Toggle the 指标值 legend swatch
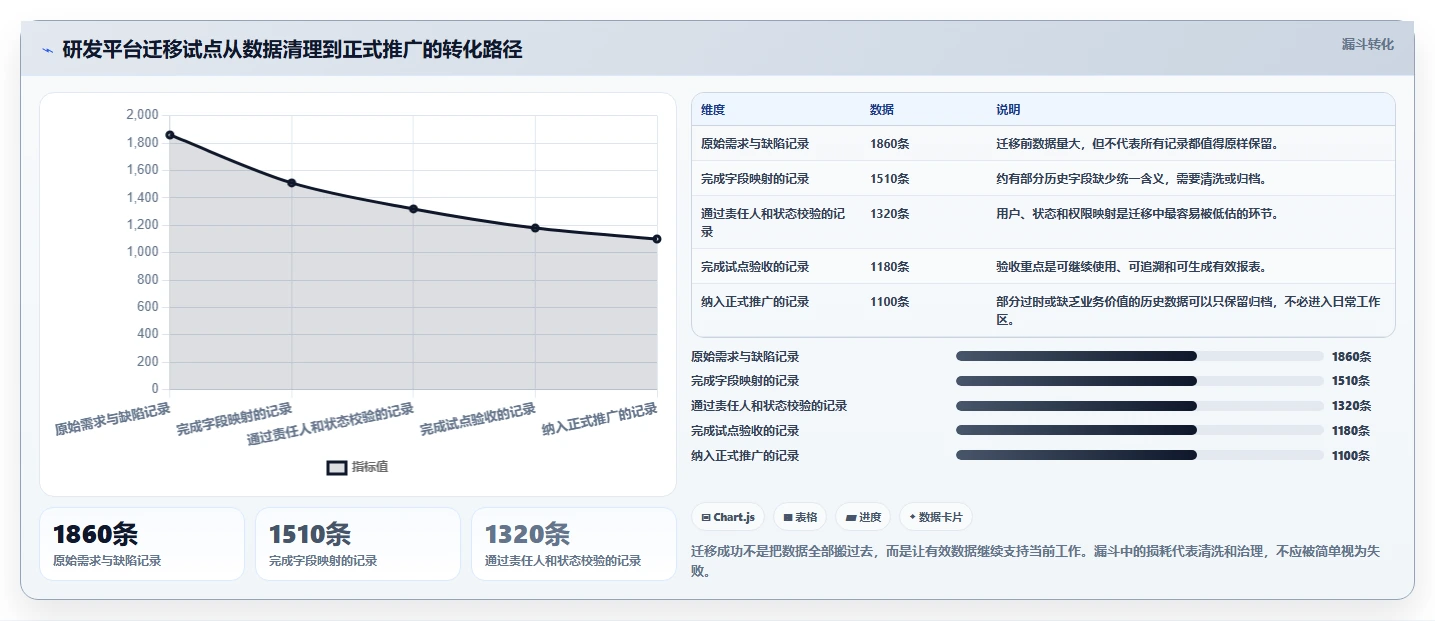This screenshot has height=621, width=1435. [x=338, y=467]
